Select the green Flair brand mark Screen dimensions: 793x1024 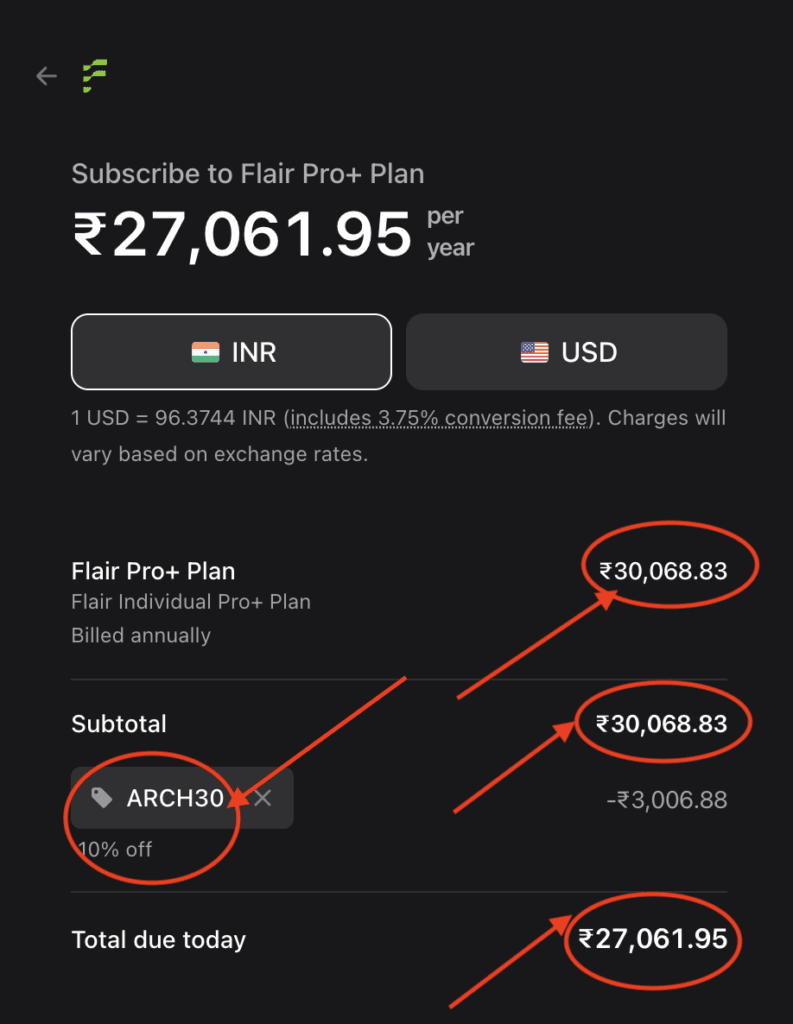pyautogui.click(x=95, y=76)
